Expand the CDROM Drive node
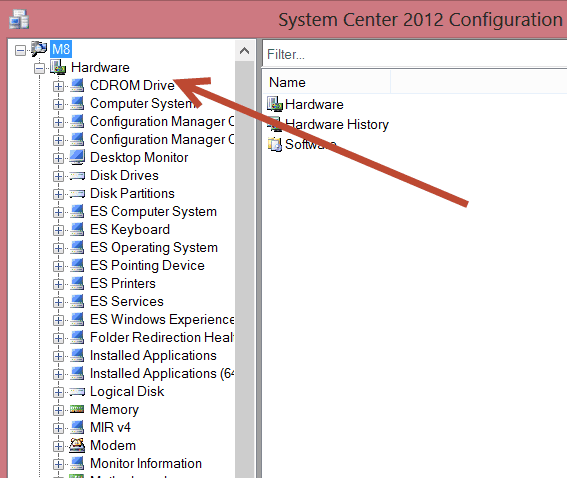567x478 pixels. tap(58, 86)
